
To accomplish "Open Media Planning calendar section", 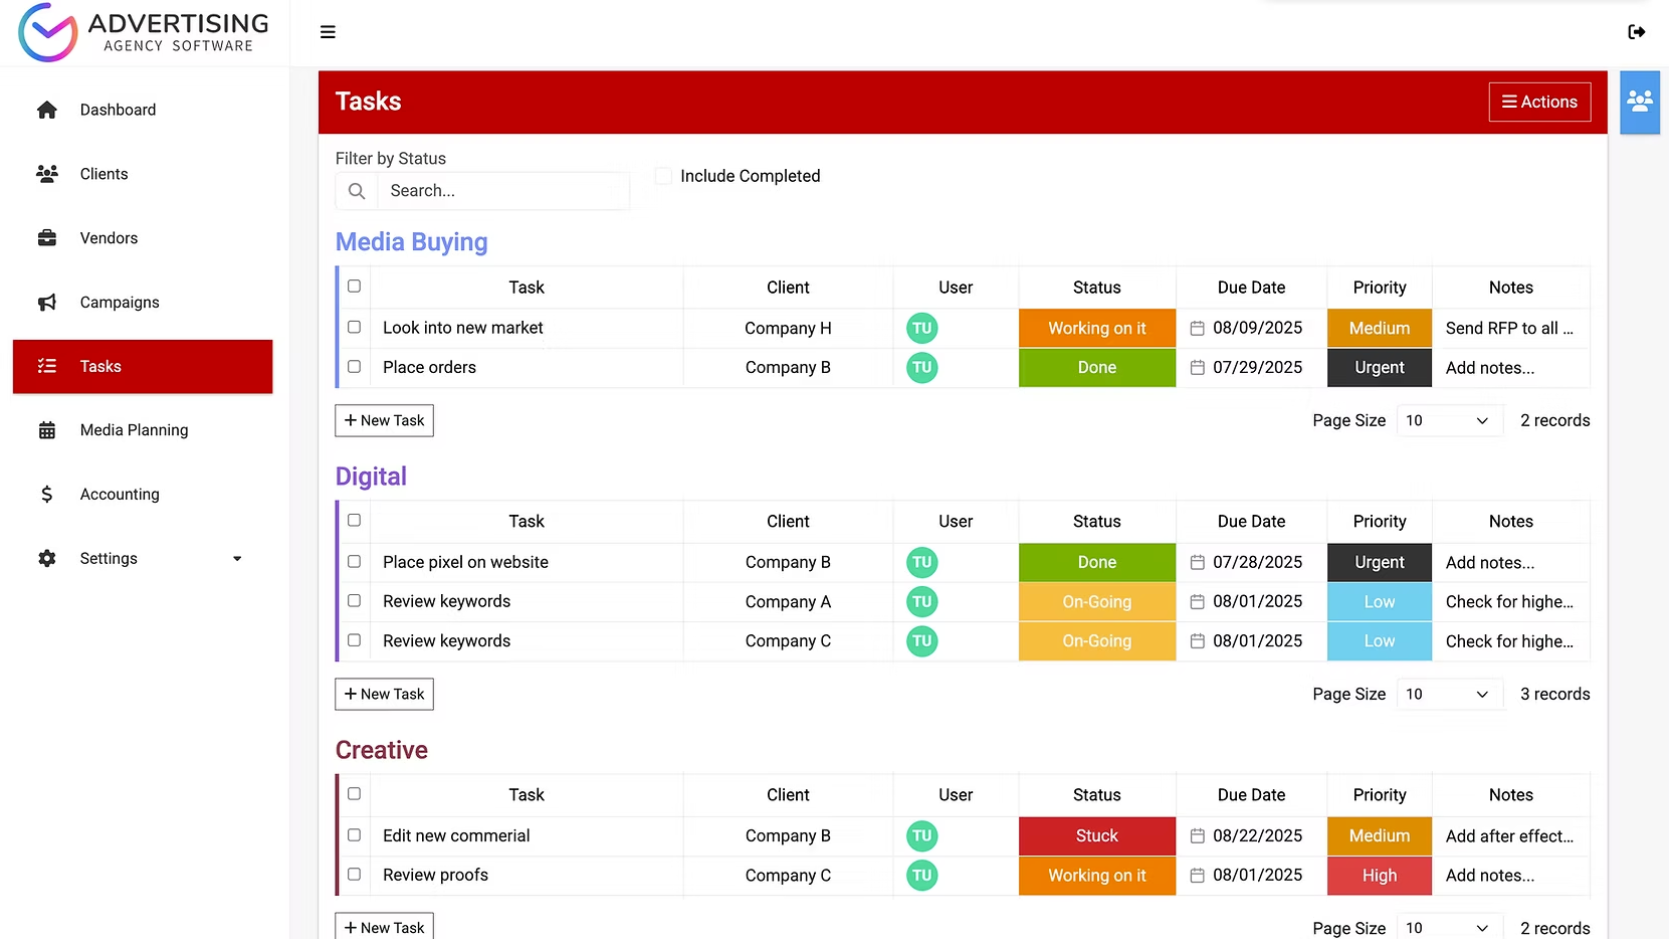I will tap(47, 430).
